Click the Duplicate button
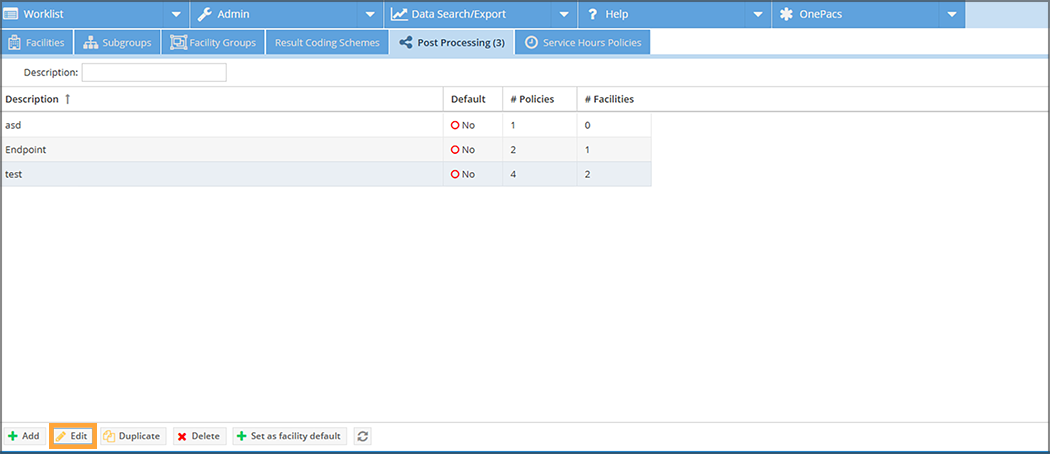 tap(131, 436)
